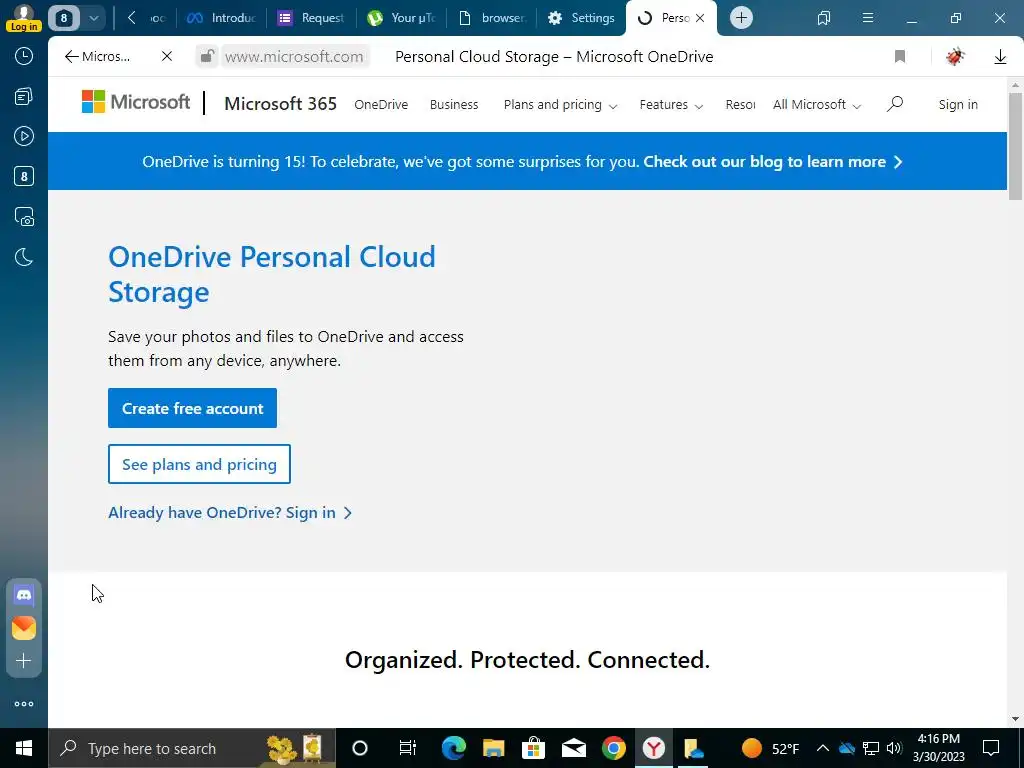Expand the Plans and pricing menu
This screenshot has width=1024, height=768.
point(560,104)
